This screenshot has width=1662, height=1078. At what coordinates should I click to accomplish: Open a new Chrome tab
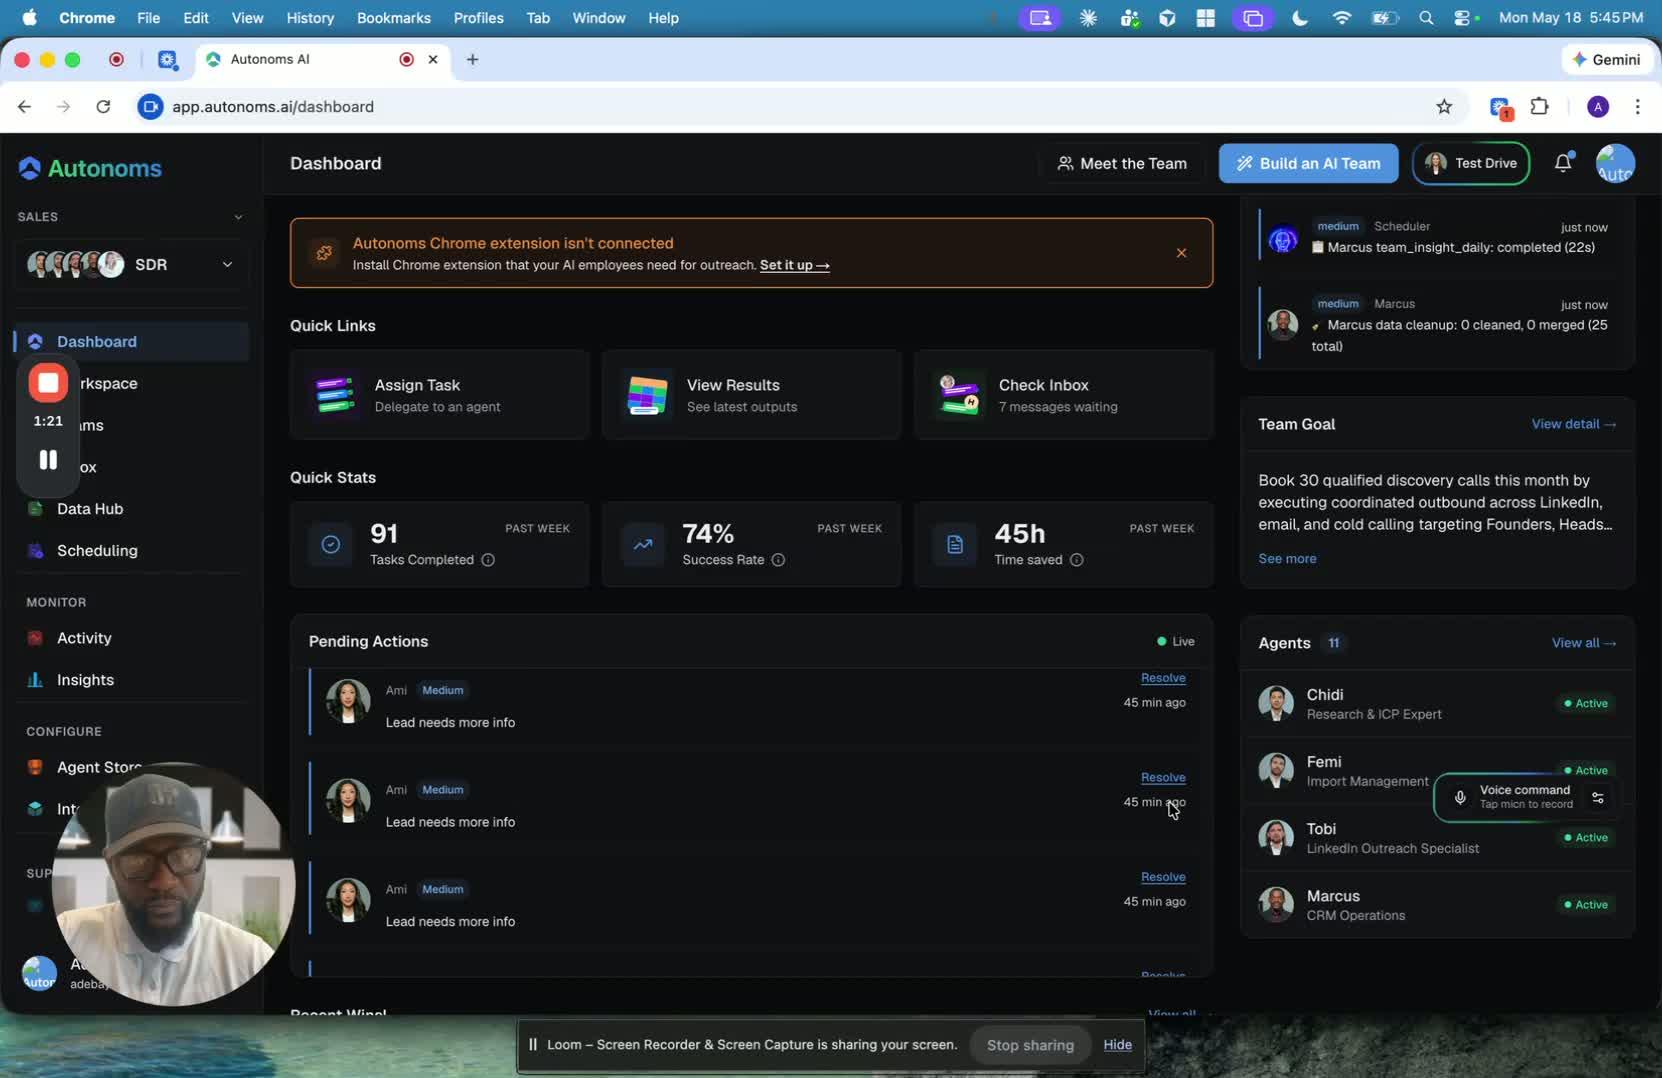click(x=472, y=59)
